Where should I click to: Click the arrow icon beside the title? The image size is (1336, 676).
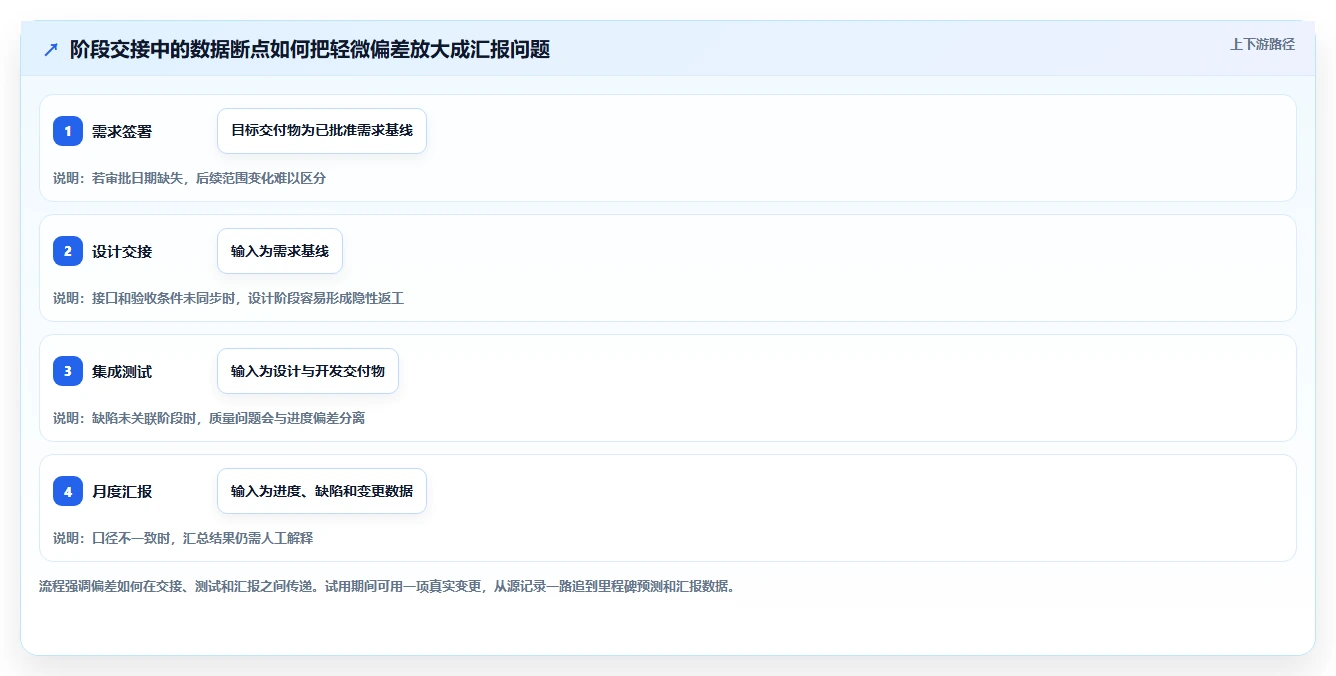(51, 49)
